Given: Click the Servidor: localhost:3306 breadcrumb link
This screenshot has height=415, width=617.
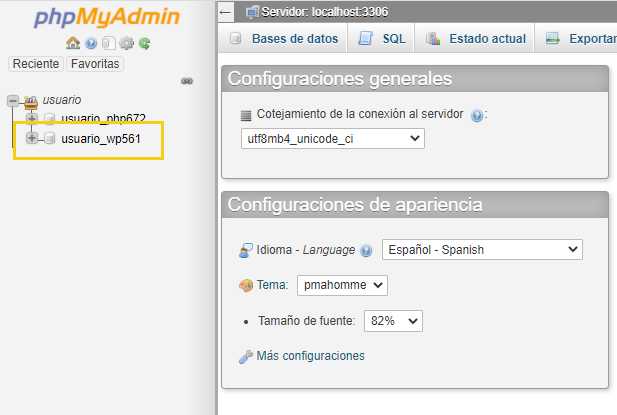Looking at the screenshot, I should coord(325,12).
